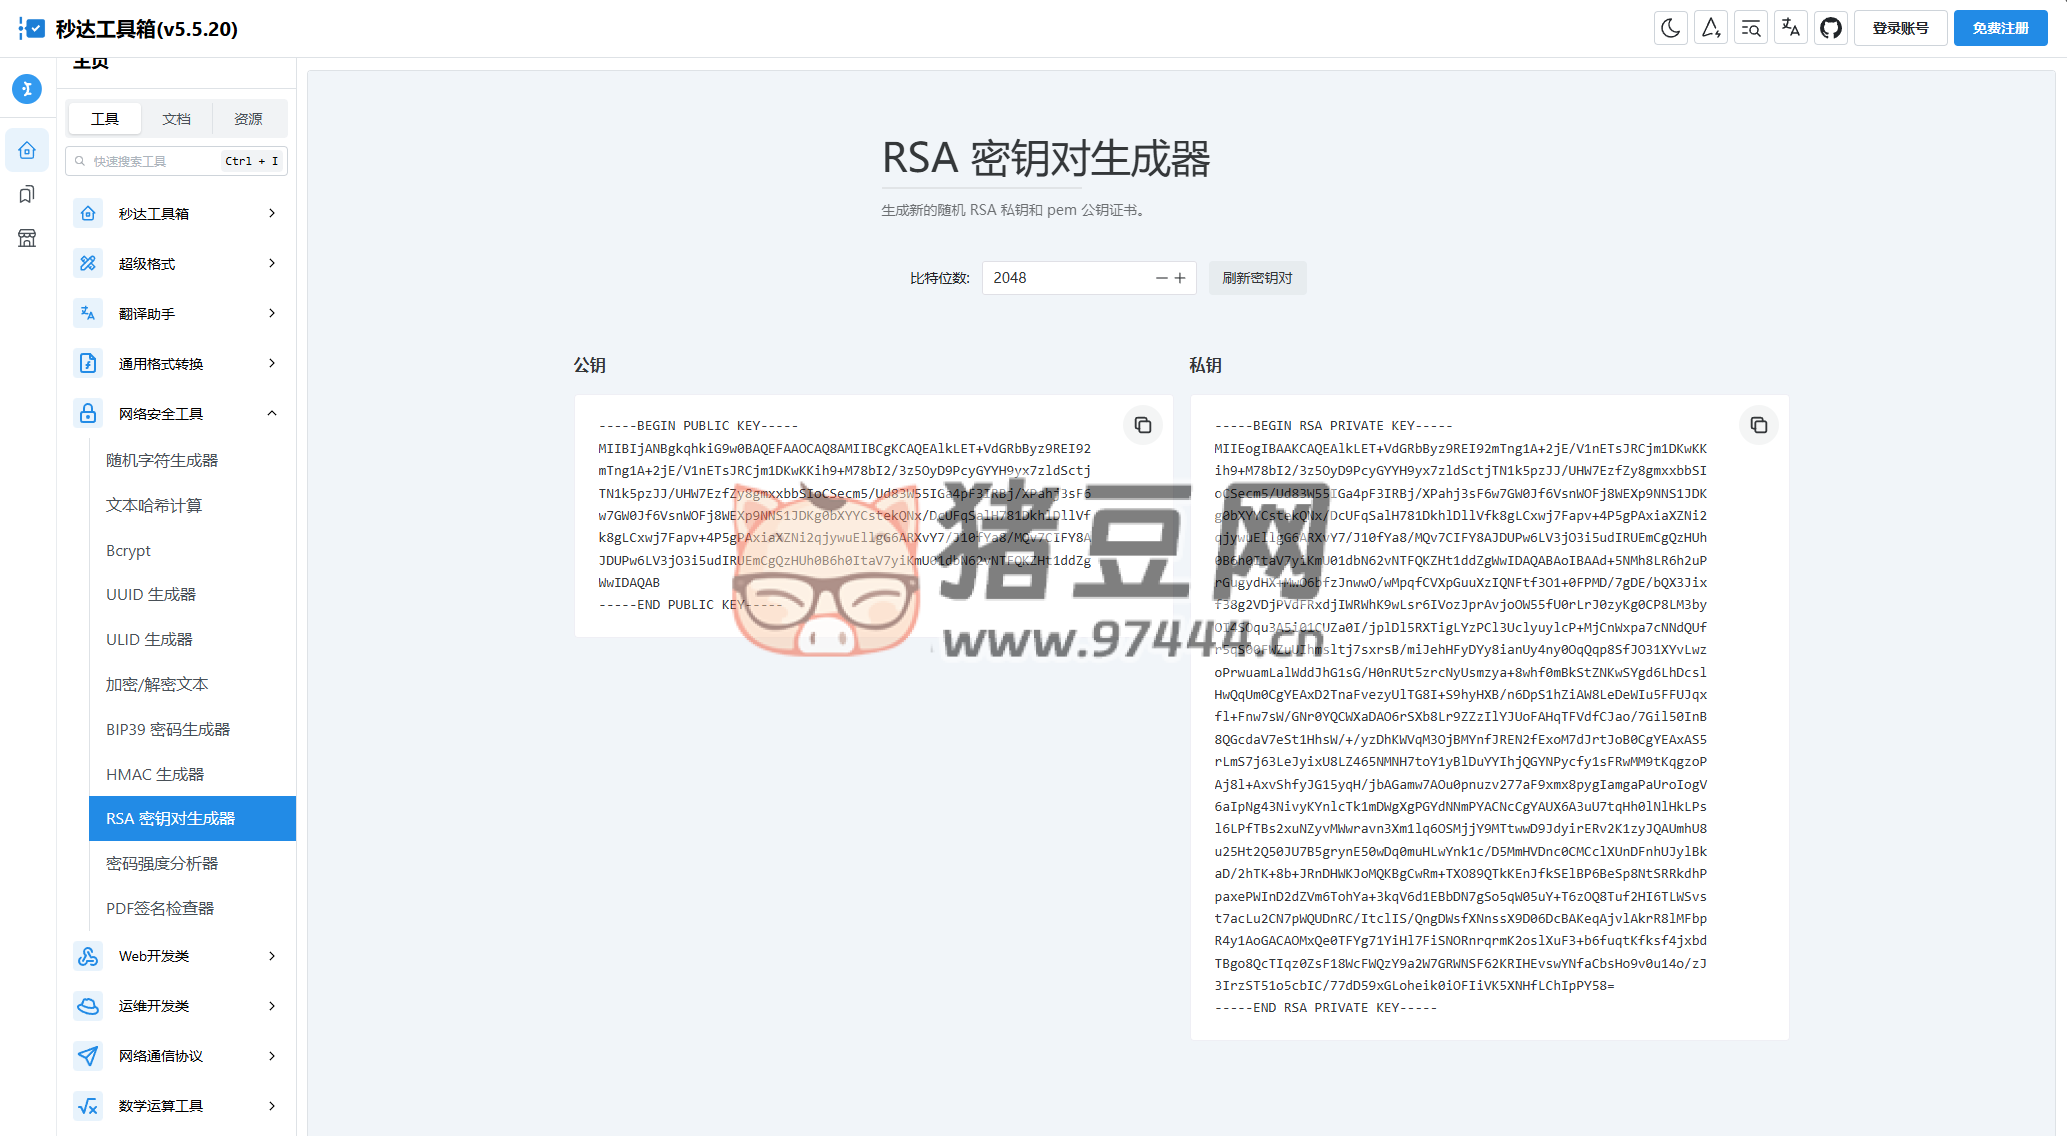Increase bit count with plus stepper
Viewport: 2067px width, 1136px height.
pos(1180,278)
